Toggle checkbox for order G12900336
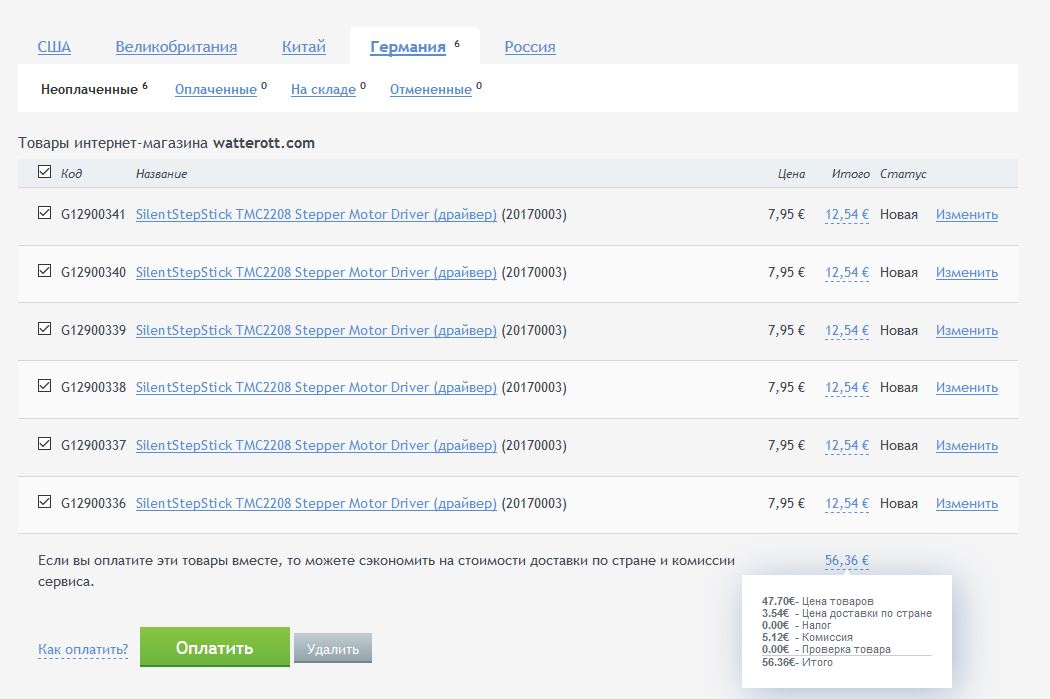The height and width of the screenshot is (699, 1050). pos(44,502)
